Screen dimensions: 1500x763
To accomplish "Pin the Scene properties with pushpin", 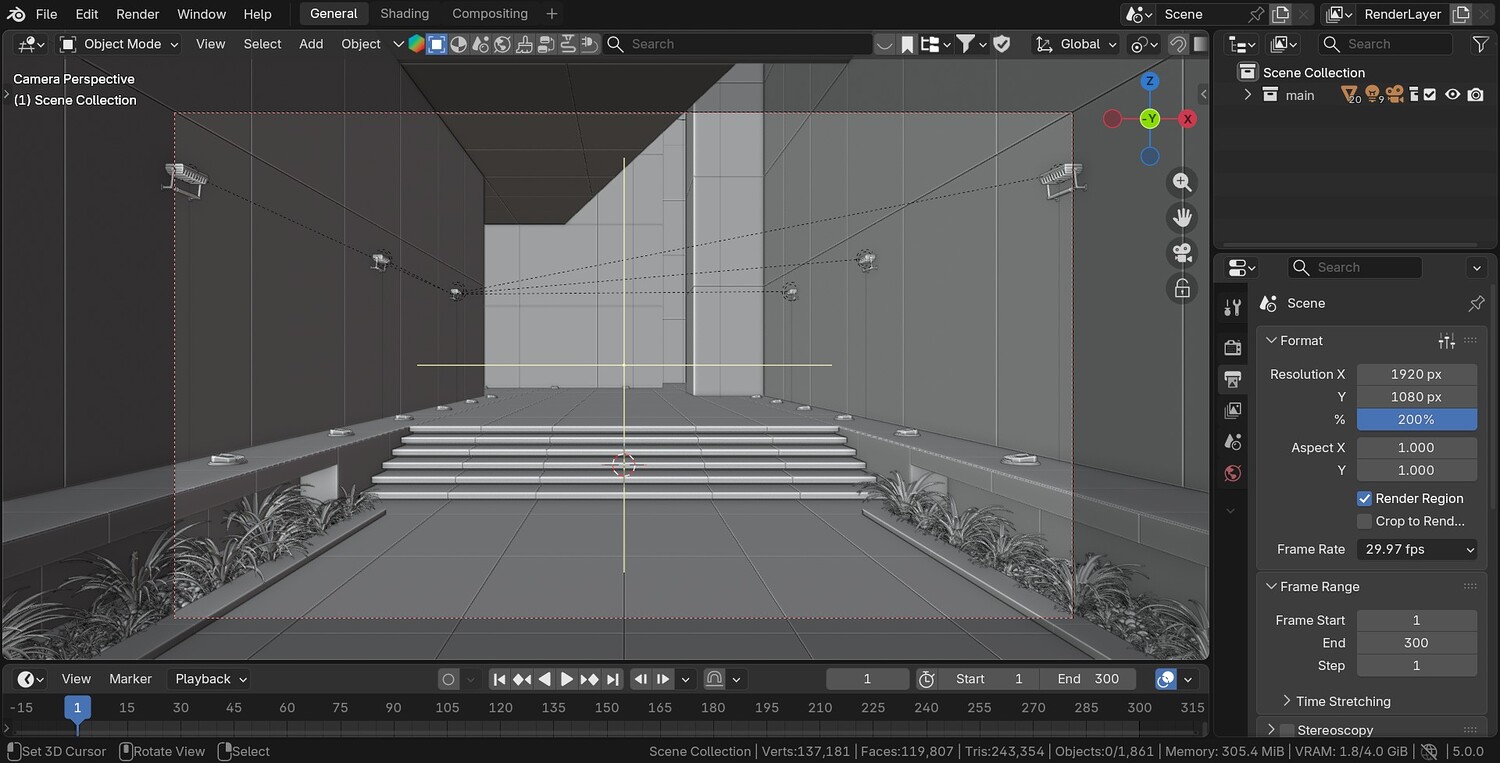I will pyautogui.click(x=1476, y=303).
